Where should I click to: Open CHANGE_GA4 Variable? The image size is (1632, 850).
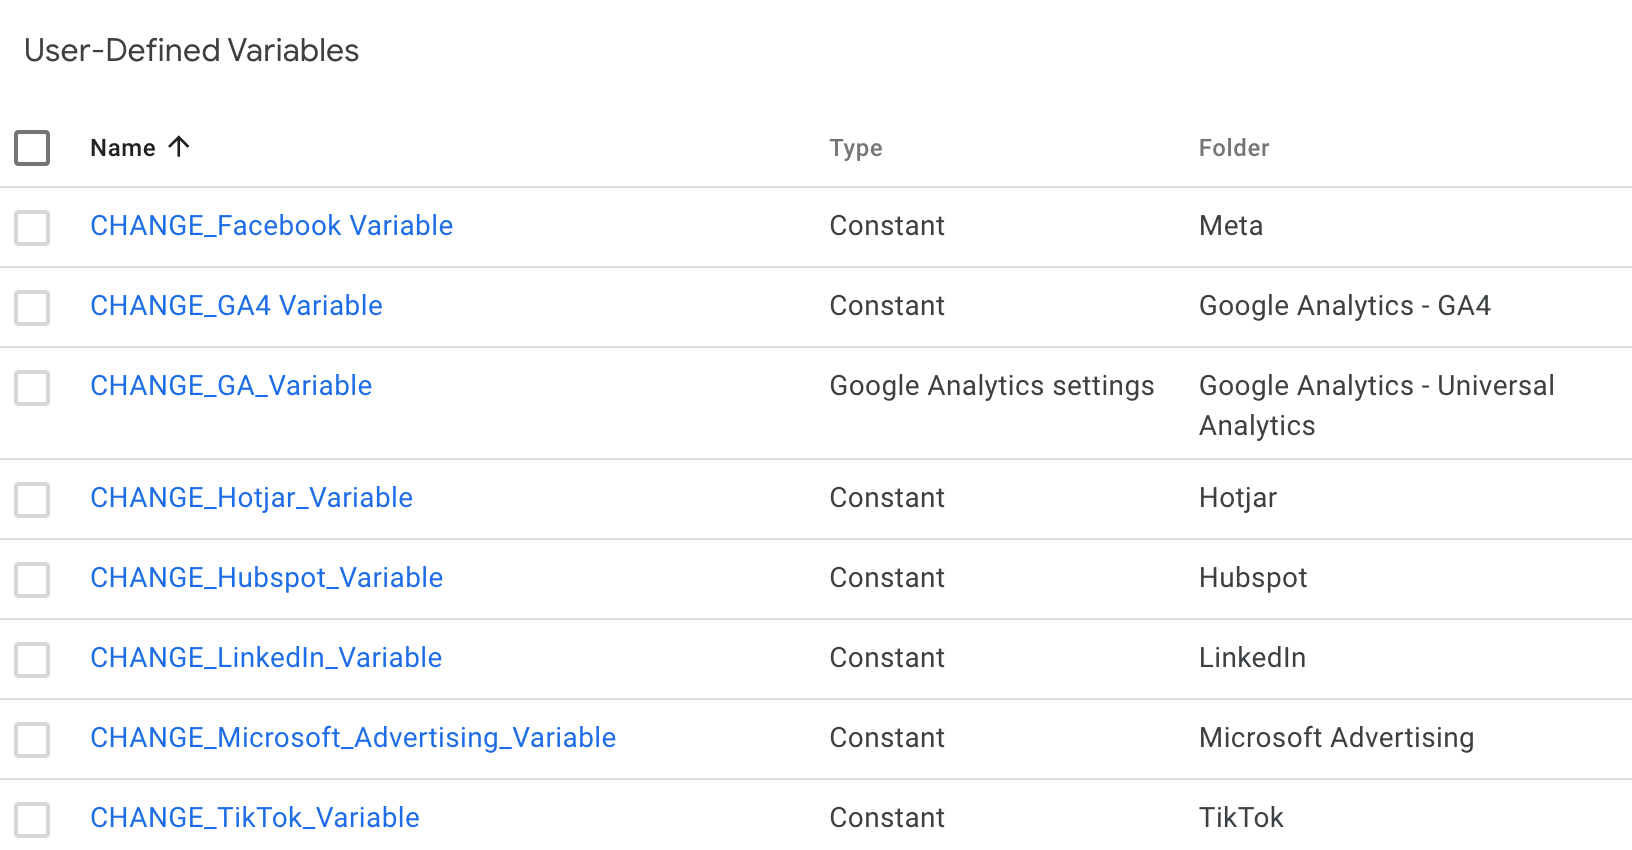click(236, 306)
